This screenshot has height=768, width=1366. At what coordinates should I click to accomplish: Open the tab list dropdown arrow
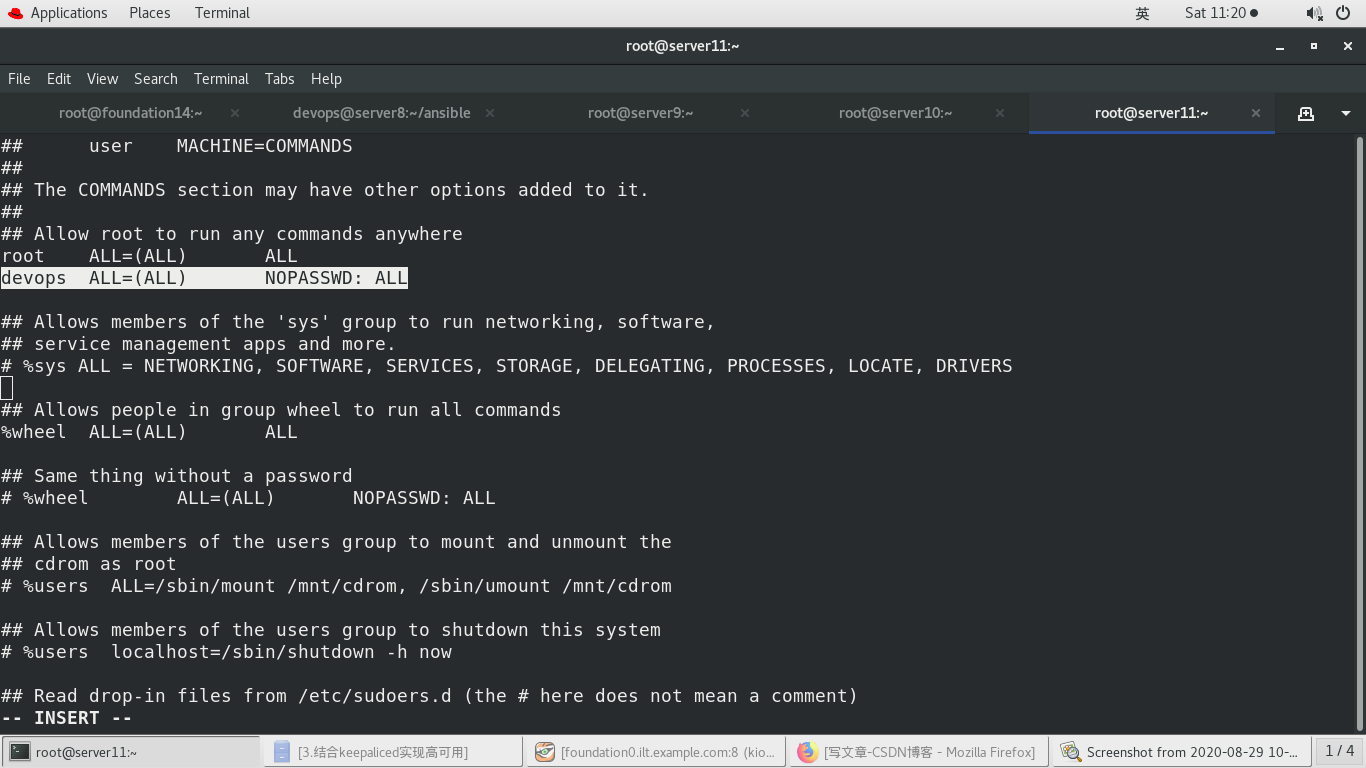coord(1344,113)
